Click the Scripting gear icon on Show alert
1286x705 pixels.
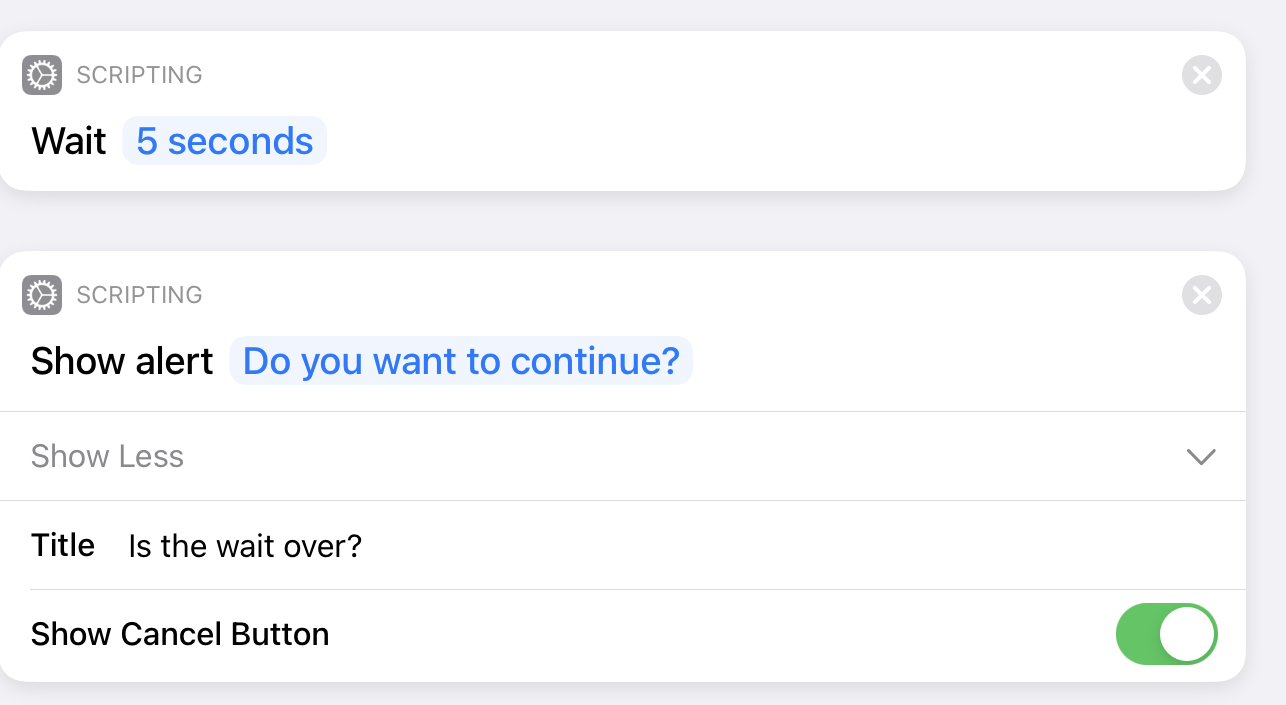(x=42, y=295)
